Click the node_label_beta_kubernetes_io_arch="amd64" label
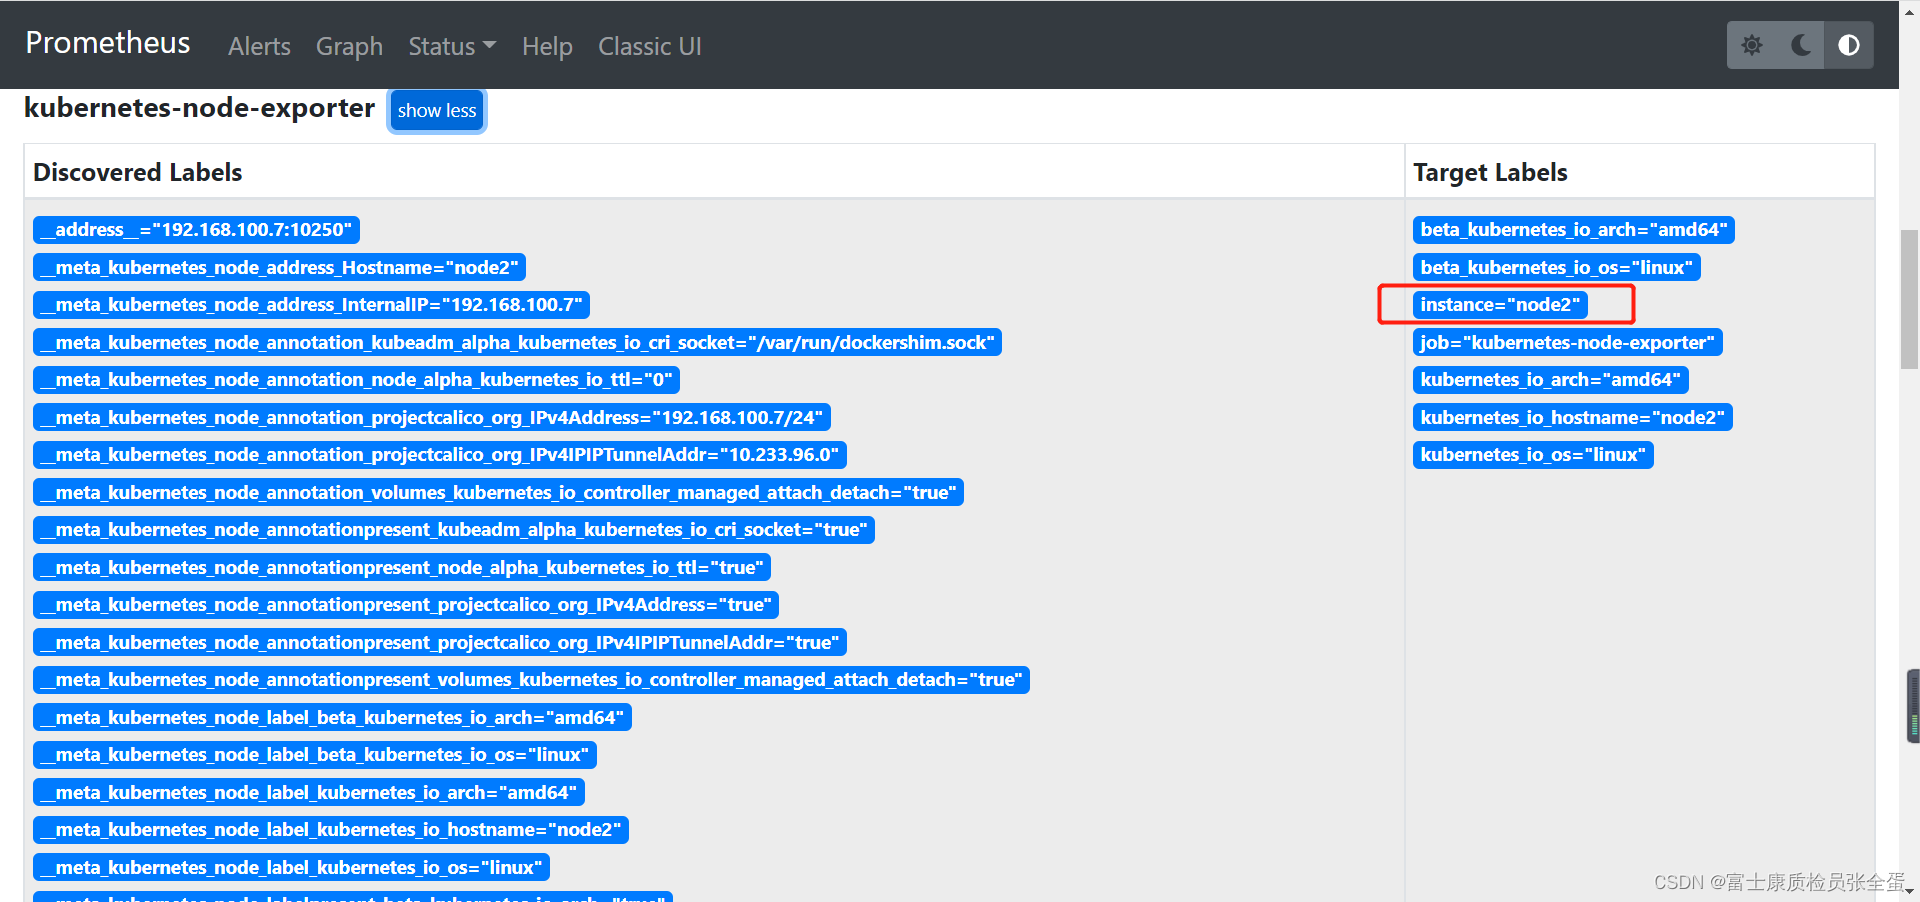This screenshot has height=902, width=1920. (332, 717)
